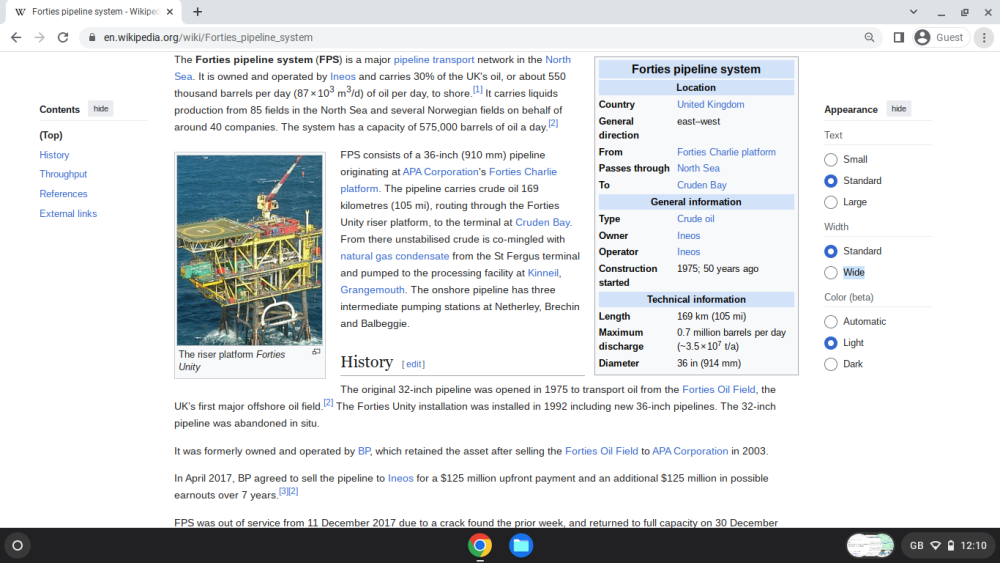Open status tray showing 12:10
Screen dimensions: 1000x563
pos(948,546)
